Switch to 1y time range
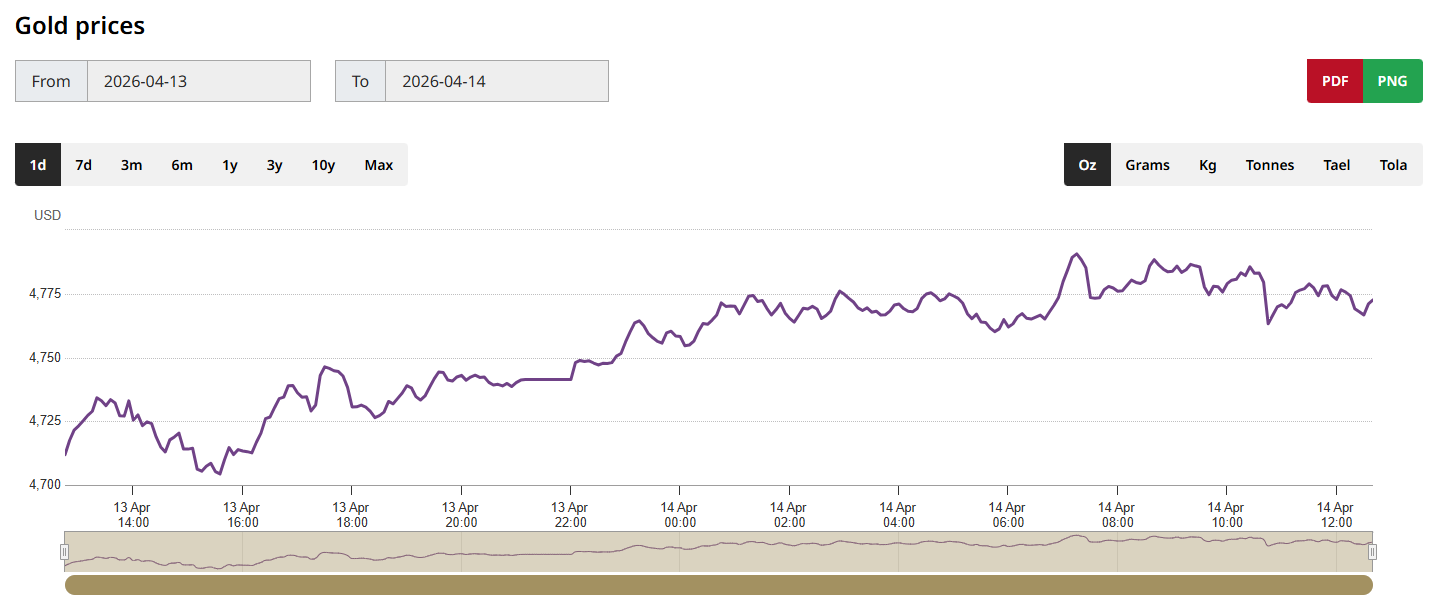Image resolution: width=1443 pixels, height=608 pixels. point(230,165)
